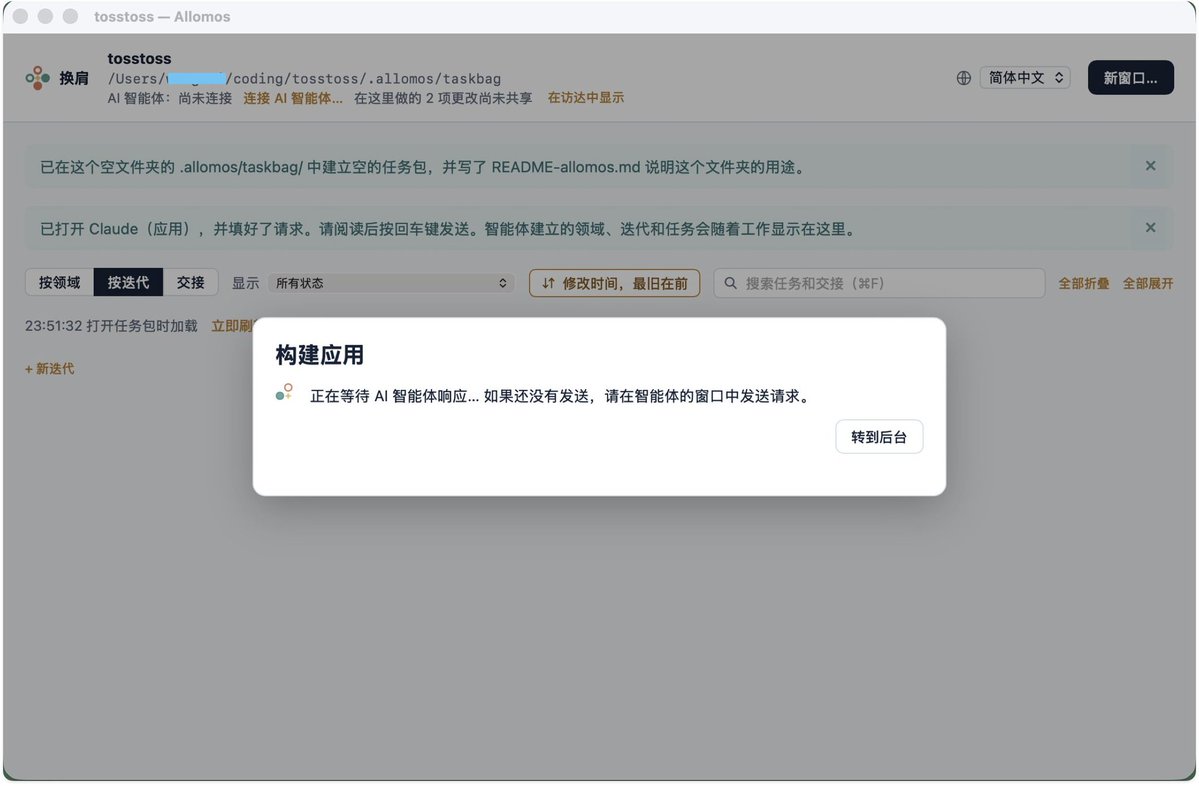Click the globe language icon

pyautogui.click(x=963, y=78)
